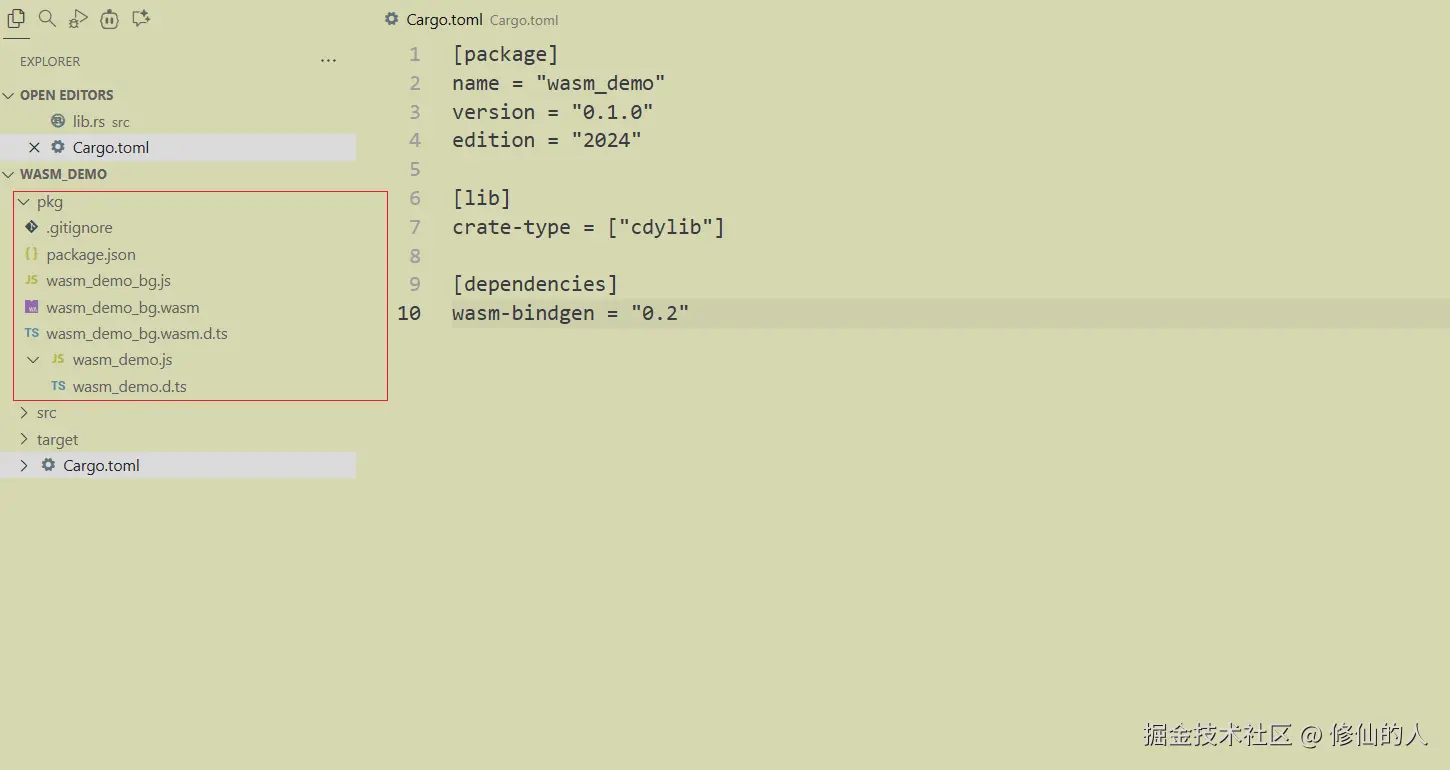
Task: Open the robot-face AI assistant panel
Action: tap(110, 18)
